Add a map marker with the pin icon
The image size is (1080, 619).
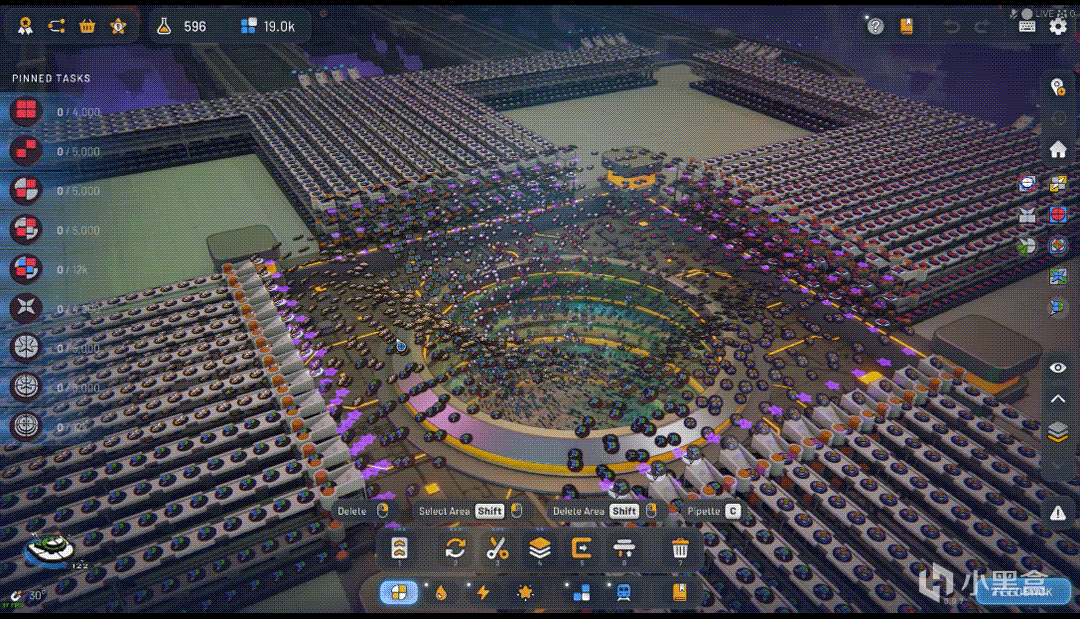click(1058, 87)
